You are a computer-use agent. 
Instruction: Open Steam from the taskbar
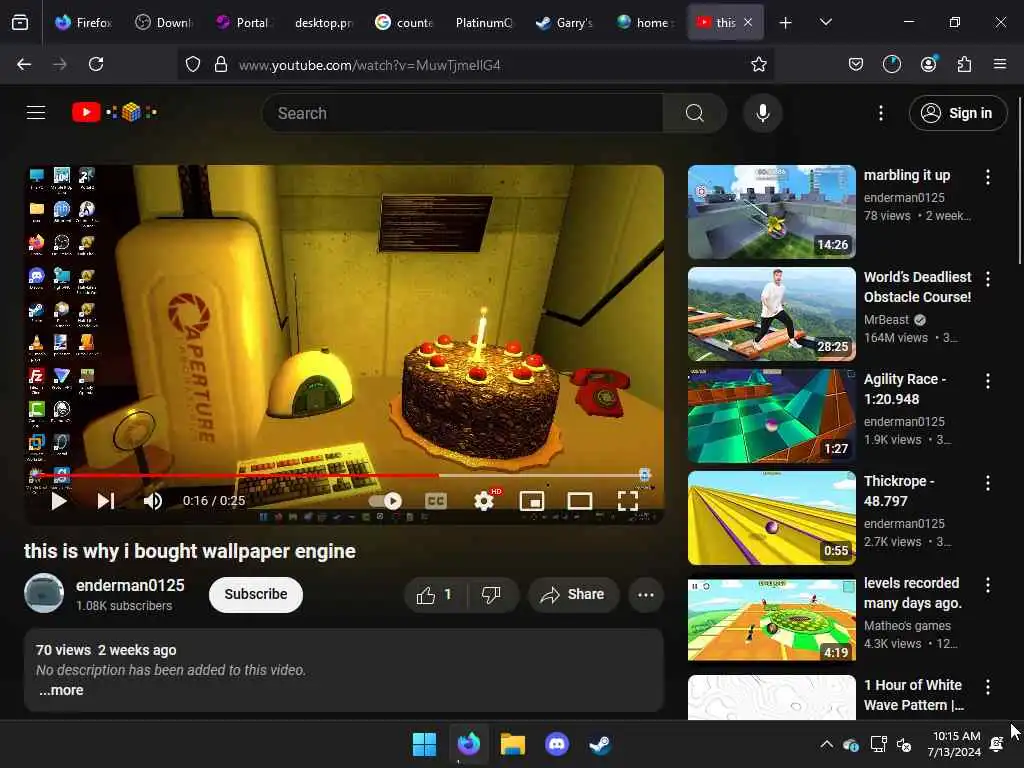pos(600,744)
